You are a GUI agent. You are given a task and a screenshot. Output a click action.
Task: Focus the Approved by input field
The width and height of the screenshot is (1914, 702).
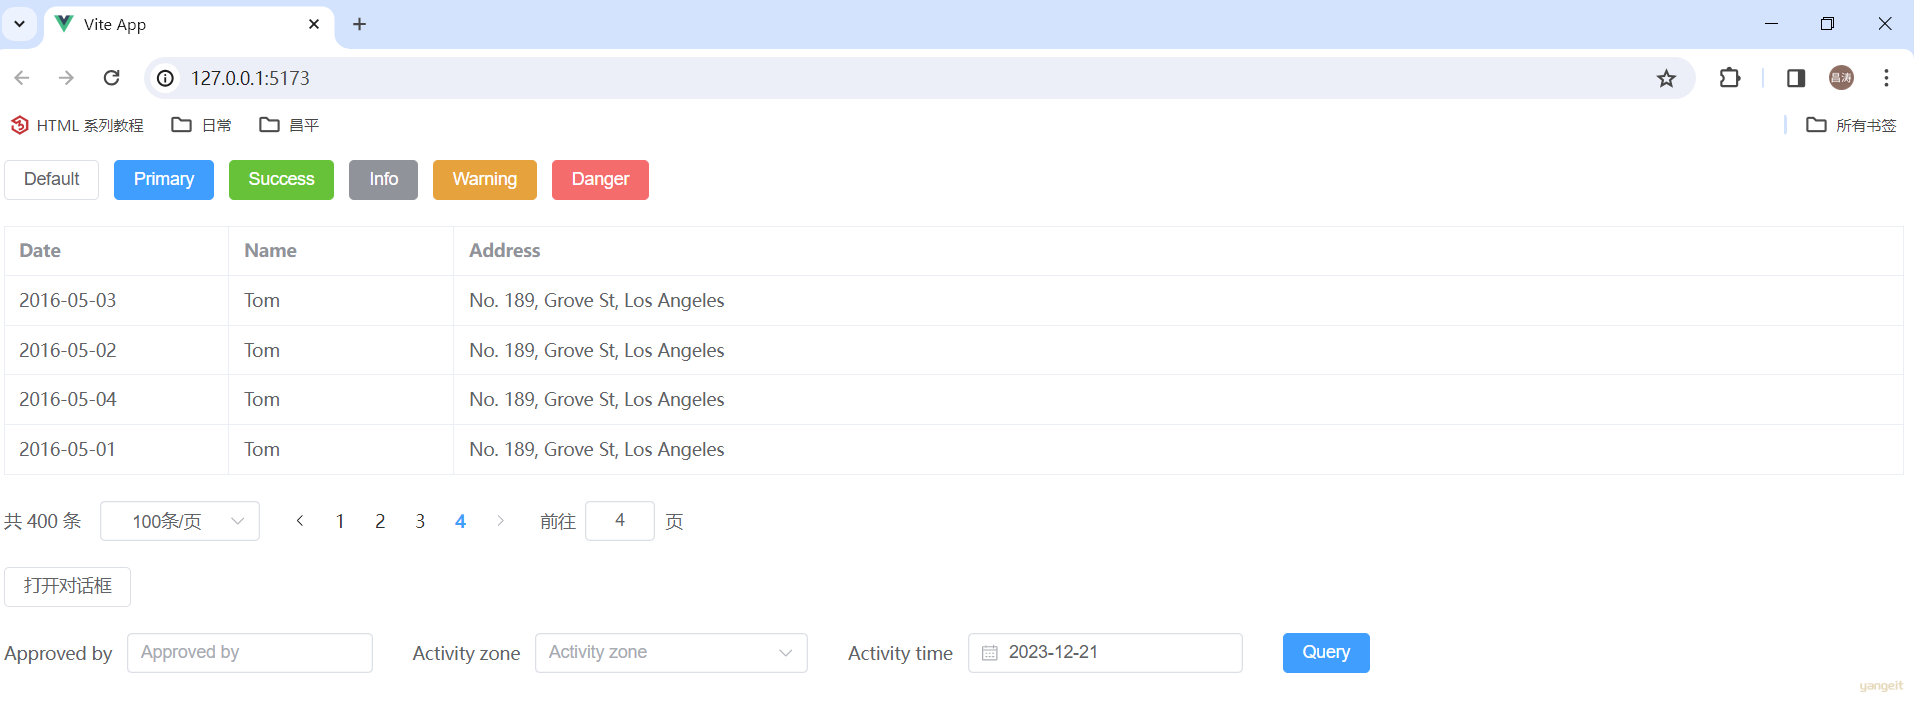(250, 653)
